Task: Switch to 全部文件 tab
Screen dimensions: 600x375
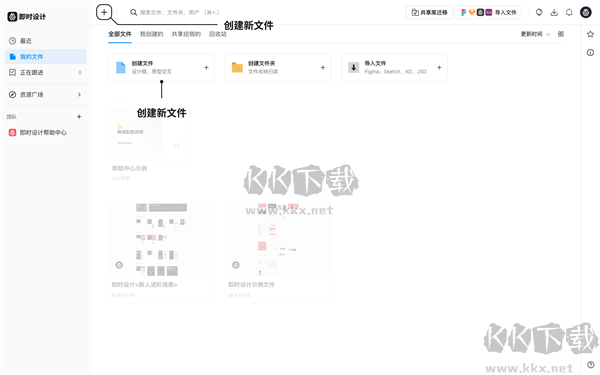Action: coord(120,34)
